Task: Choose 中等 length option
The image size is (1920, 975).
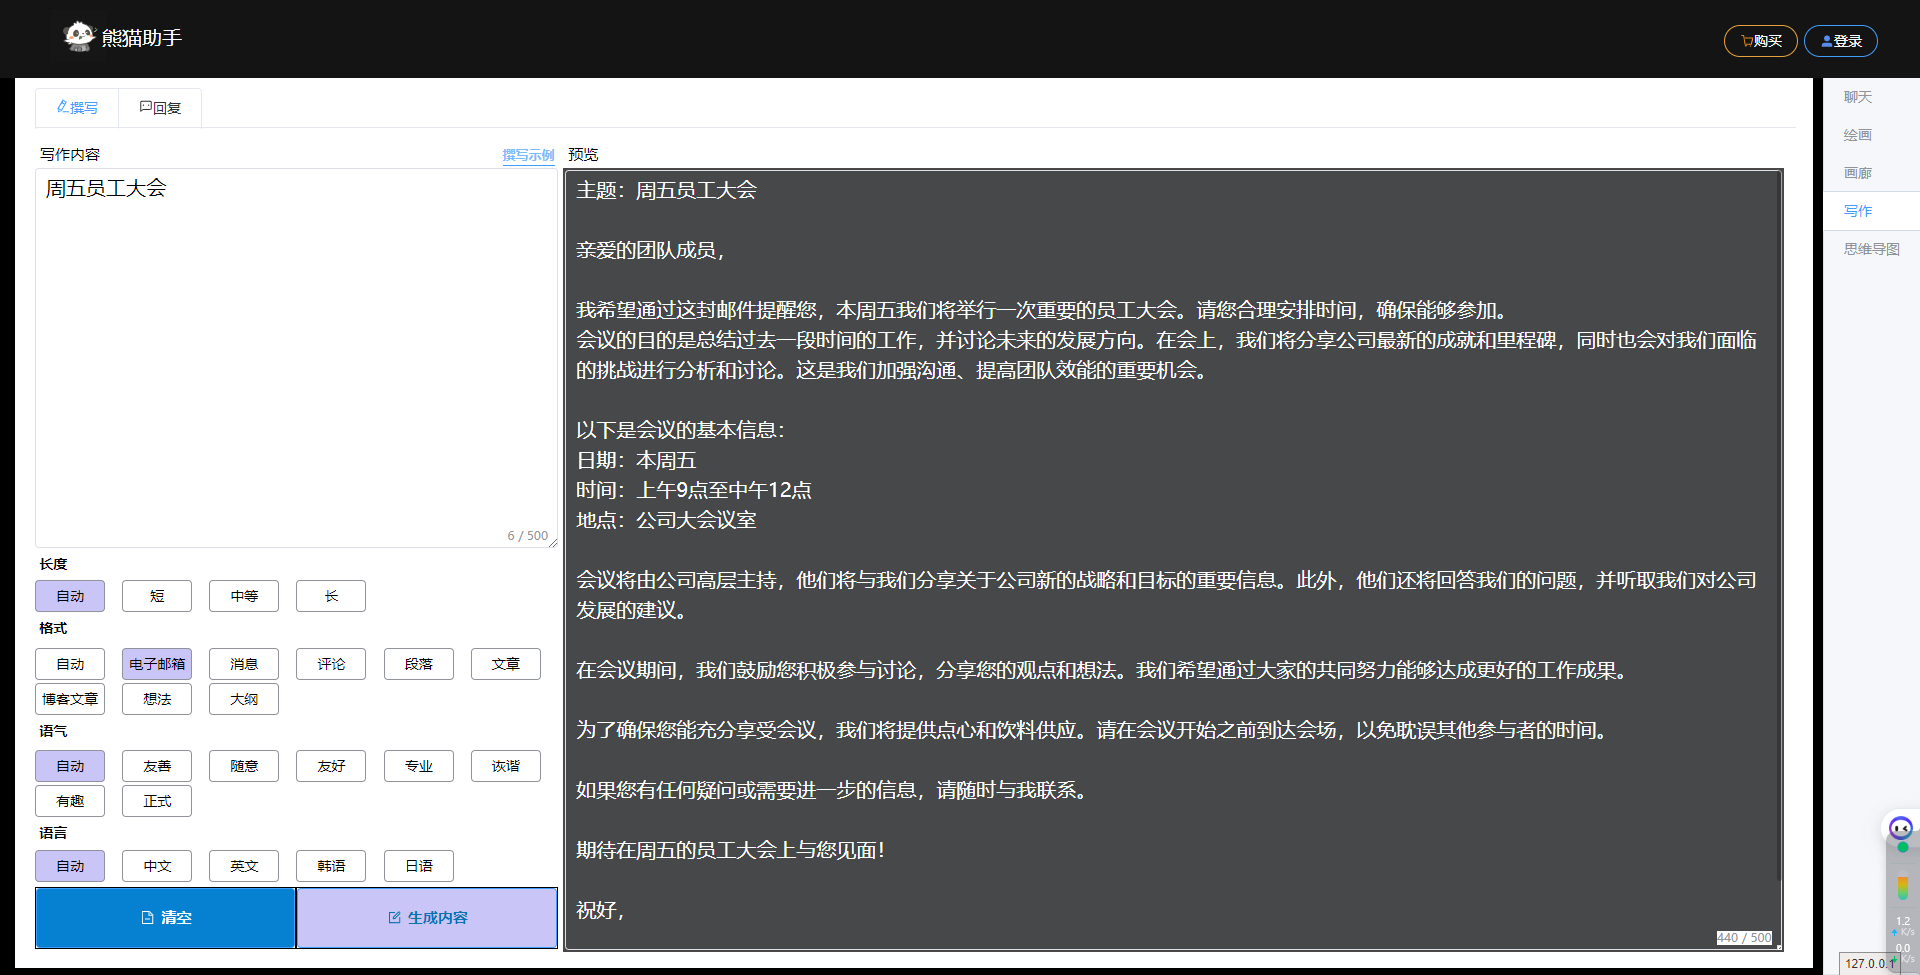Action: point(244,596)
